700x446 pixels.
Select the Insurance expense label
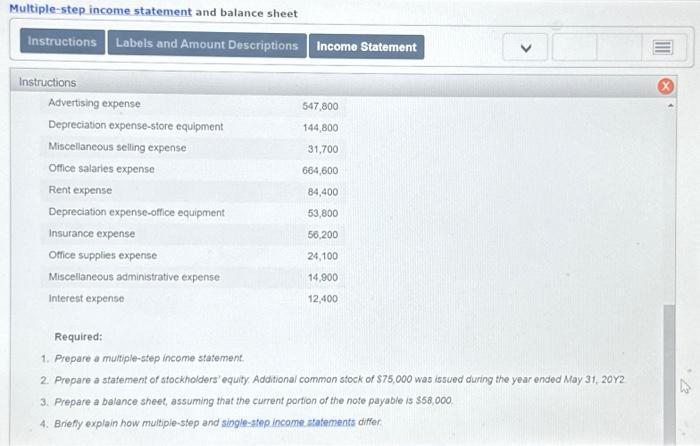(92, 233)
